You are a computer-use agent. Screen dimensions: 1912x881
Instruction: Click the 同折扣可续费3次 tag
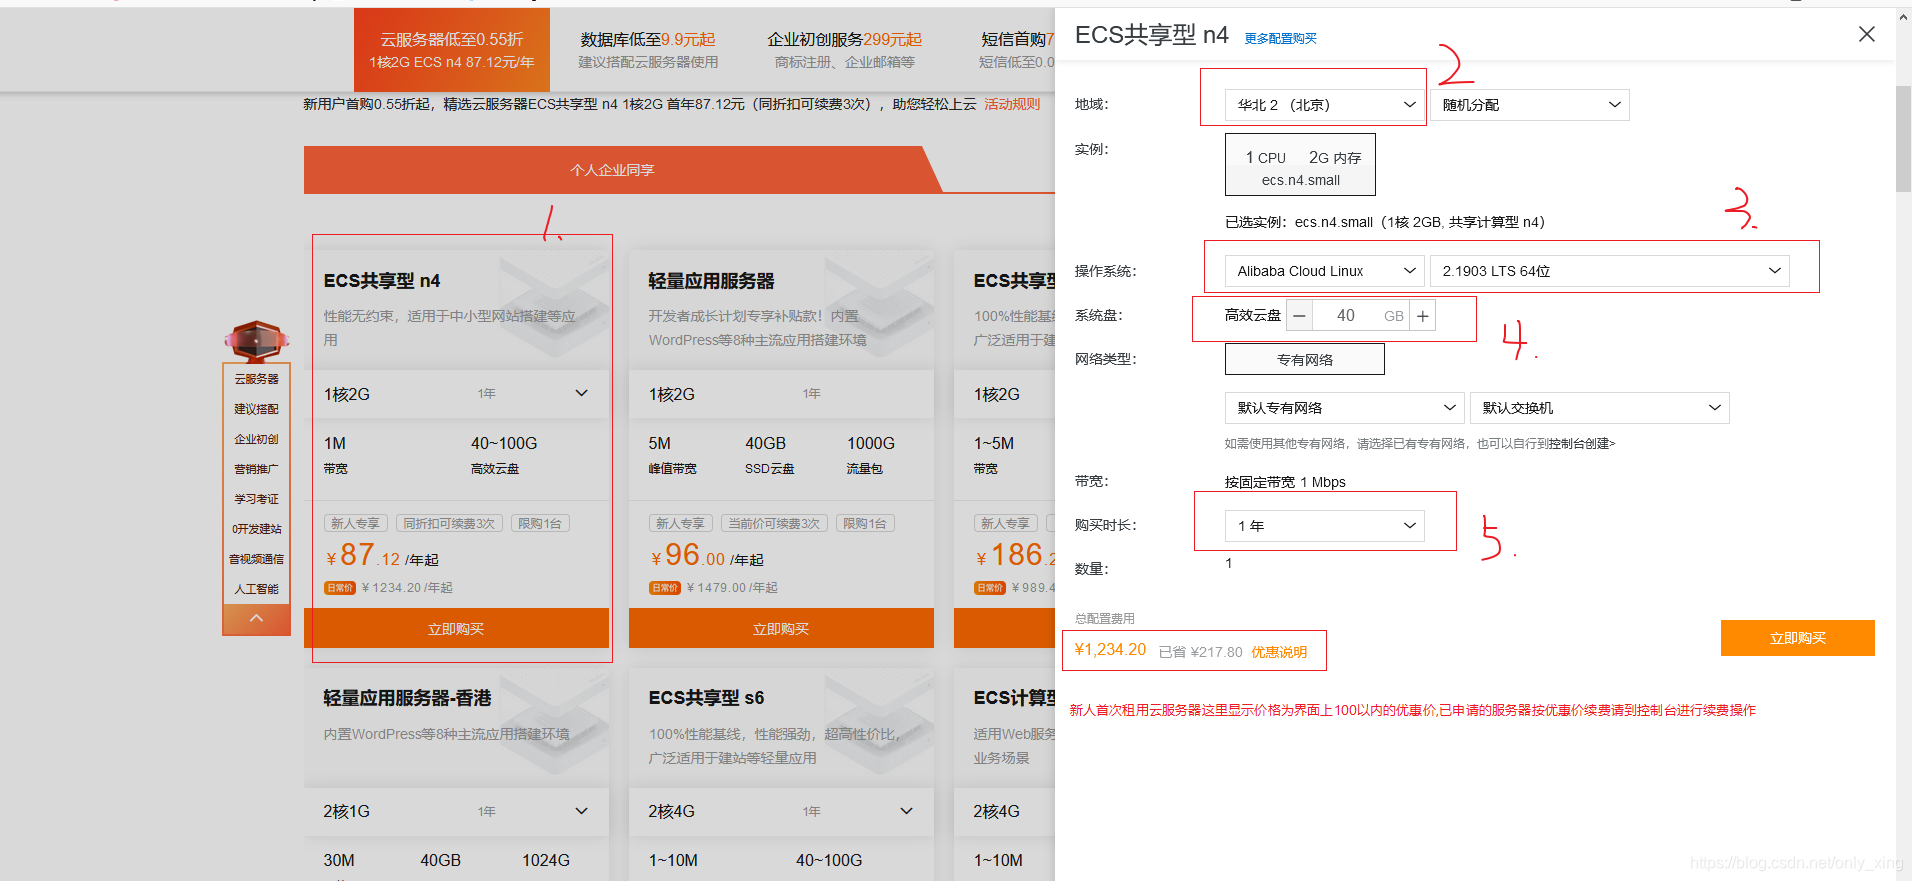[449, 524]
